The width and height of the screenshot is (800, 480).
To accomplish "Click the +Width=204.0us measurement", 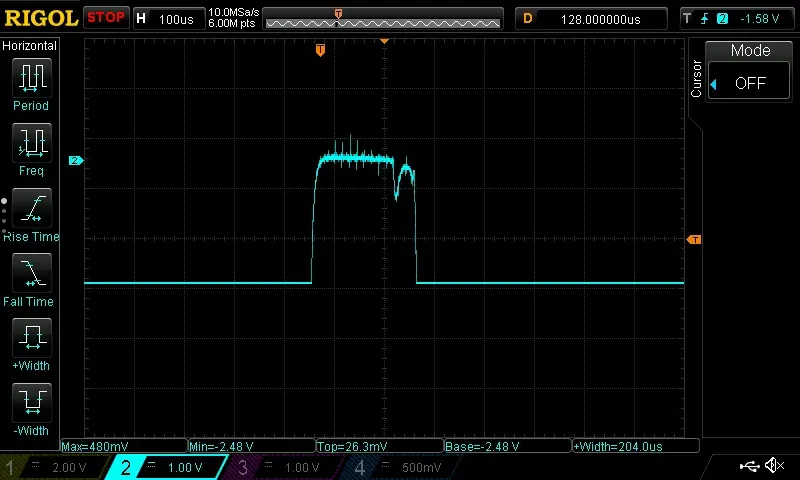I will 636,446.
